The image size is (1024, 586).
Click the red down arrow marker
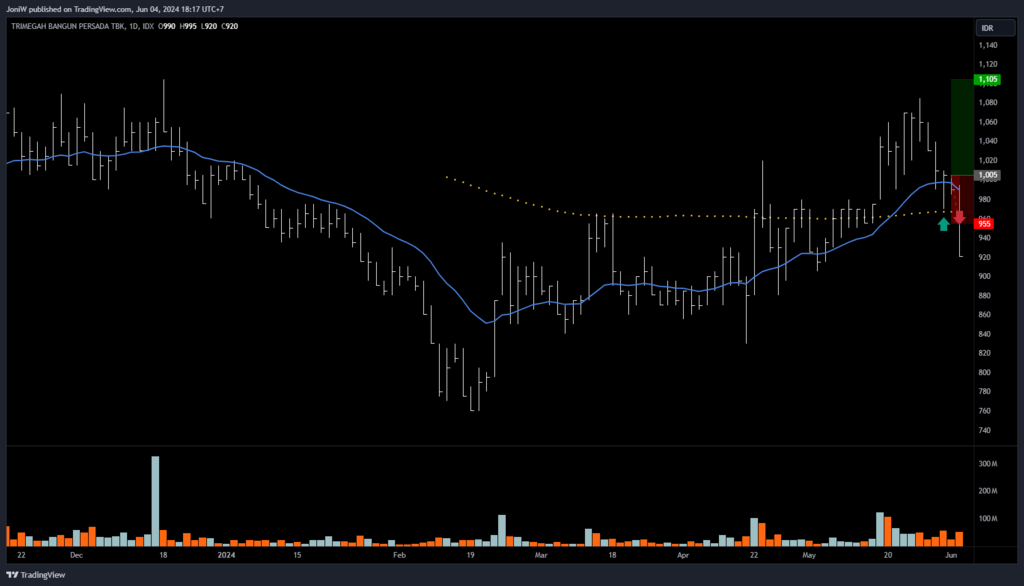point(959,217)
